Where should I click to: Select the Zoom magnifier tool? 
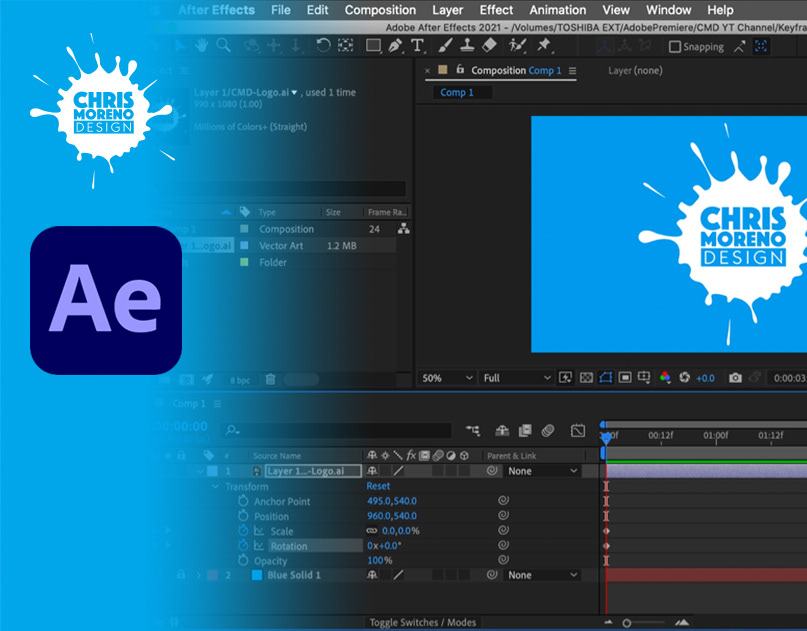tap(223, 46)
